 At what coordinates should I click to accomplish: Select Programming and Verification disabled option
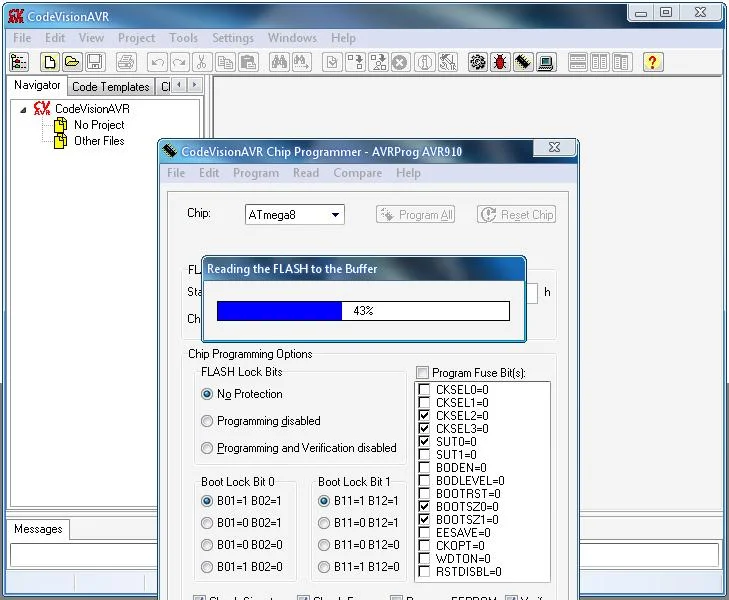pos(207,448)
